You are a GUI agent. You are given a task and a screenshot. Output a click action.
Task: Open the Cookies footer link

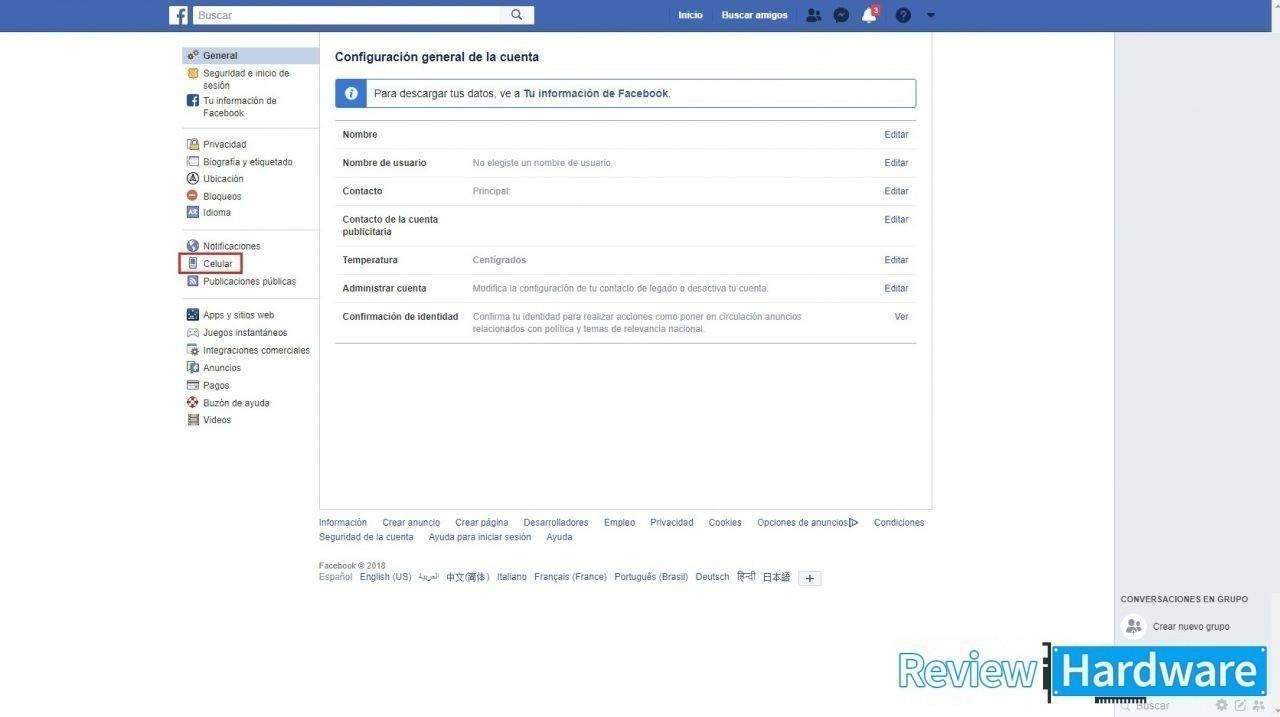click(725, 523)
